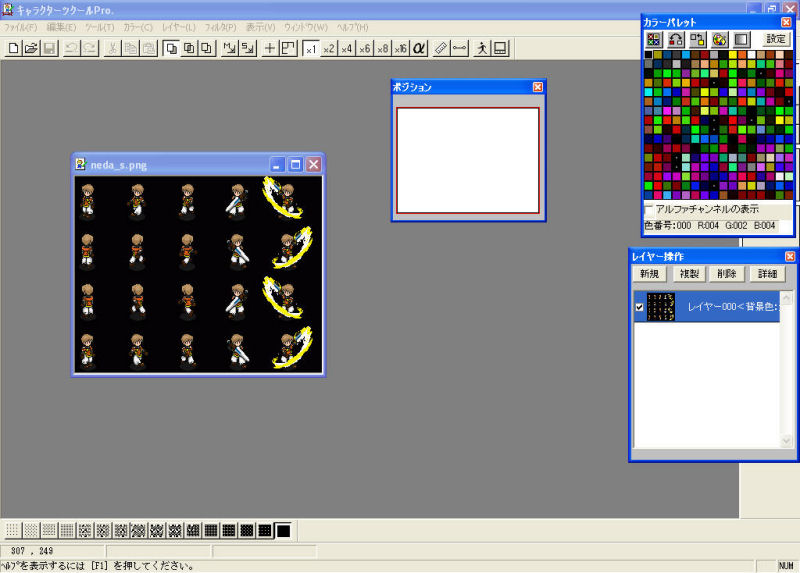Click the running figure animation icon

482,48
